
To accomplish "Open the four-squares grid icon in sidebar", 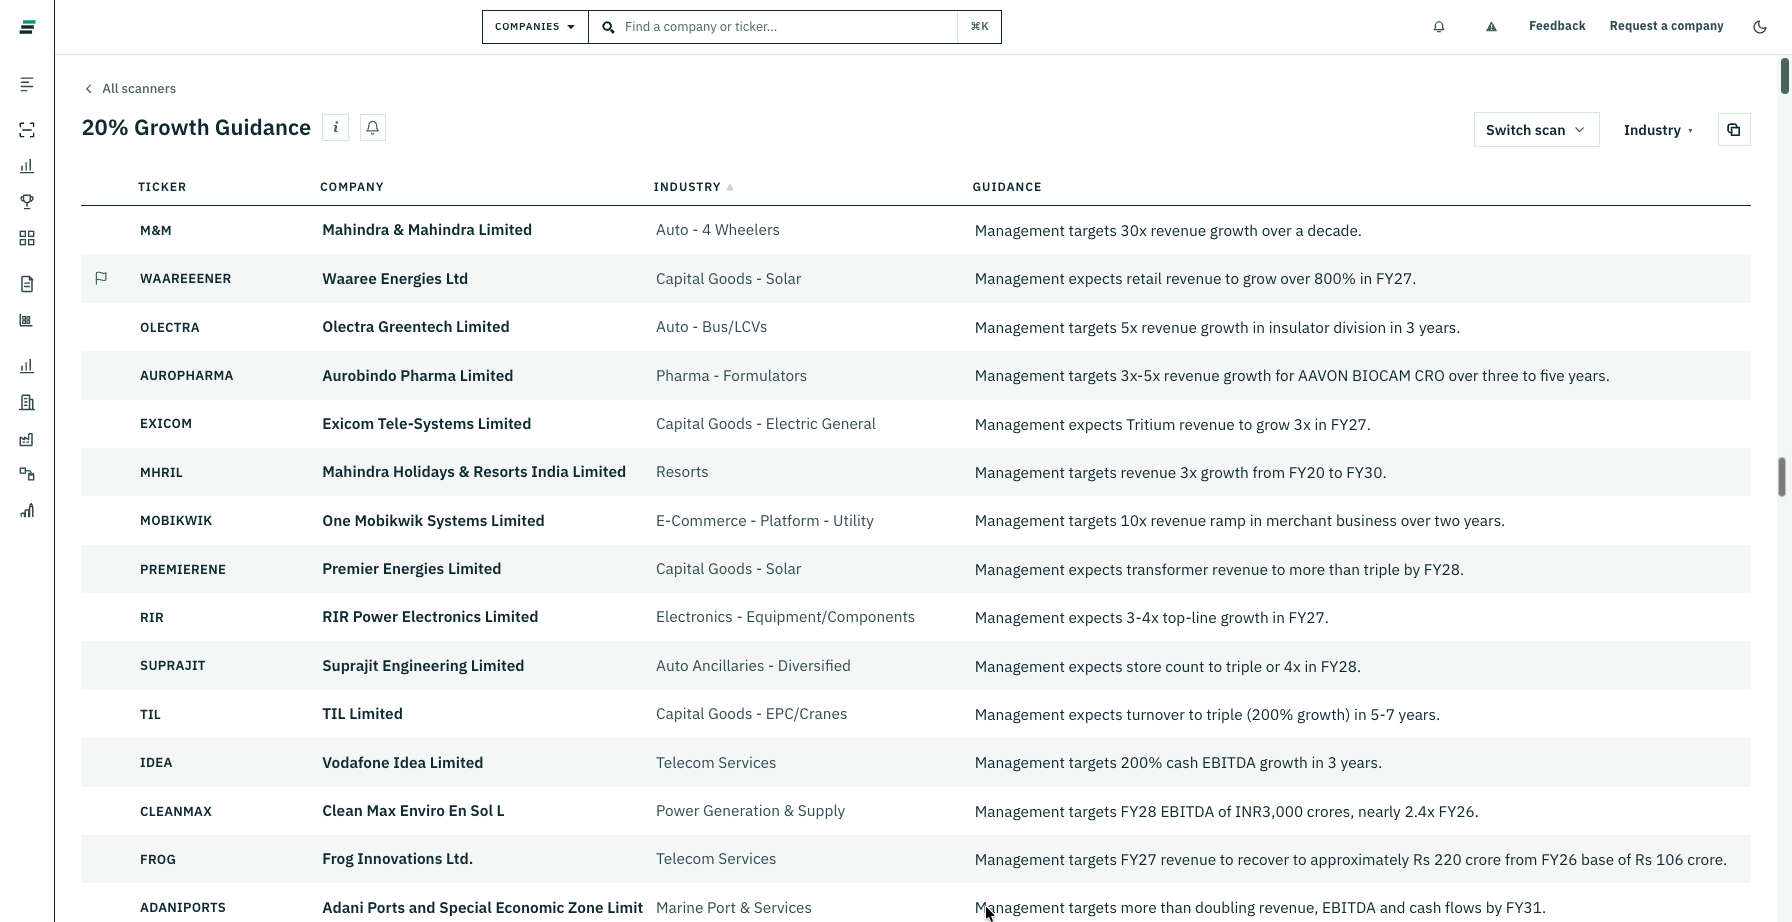I will click(x=27, y=238).
